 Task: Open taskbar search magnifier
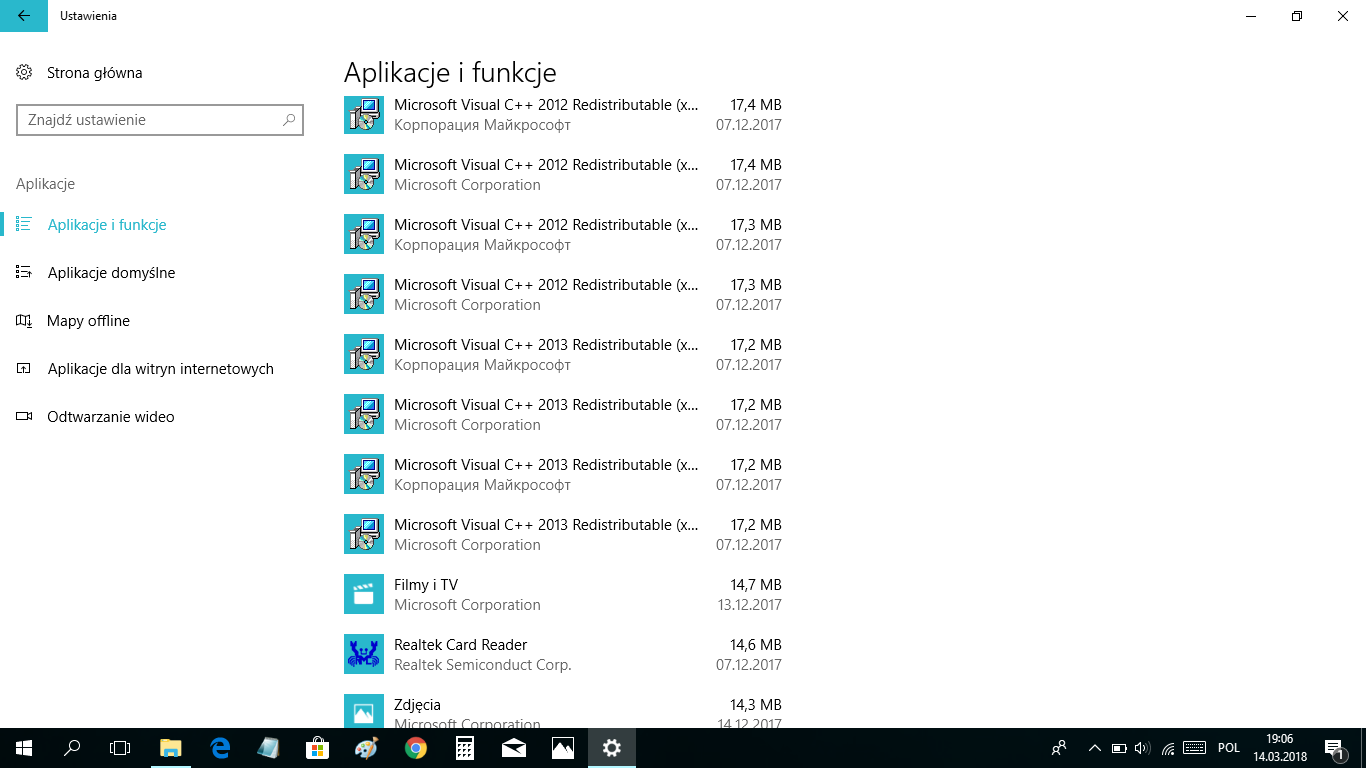point(72,748)
